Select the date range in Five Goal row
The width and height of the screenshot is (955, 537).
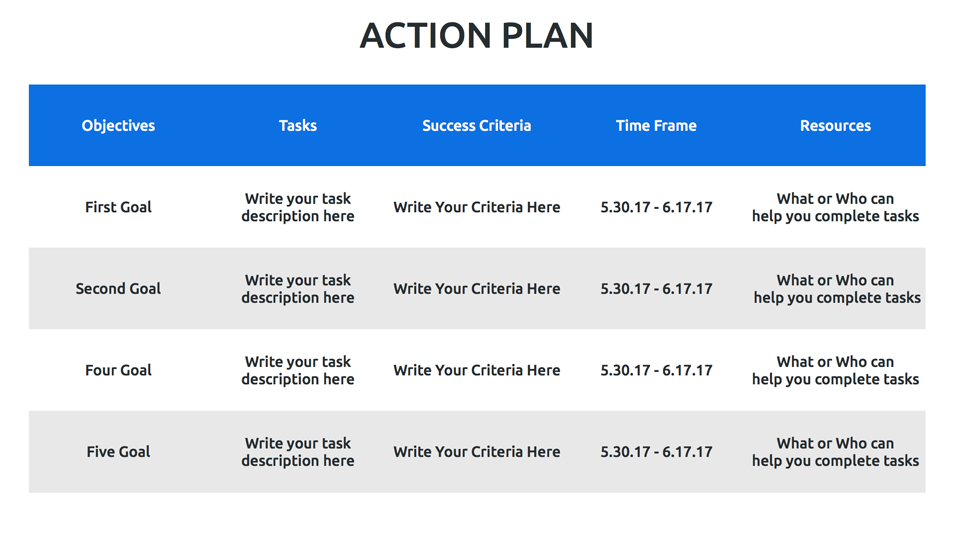656,452
